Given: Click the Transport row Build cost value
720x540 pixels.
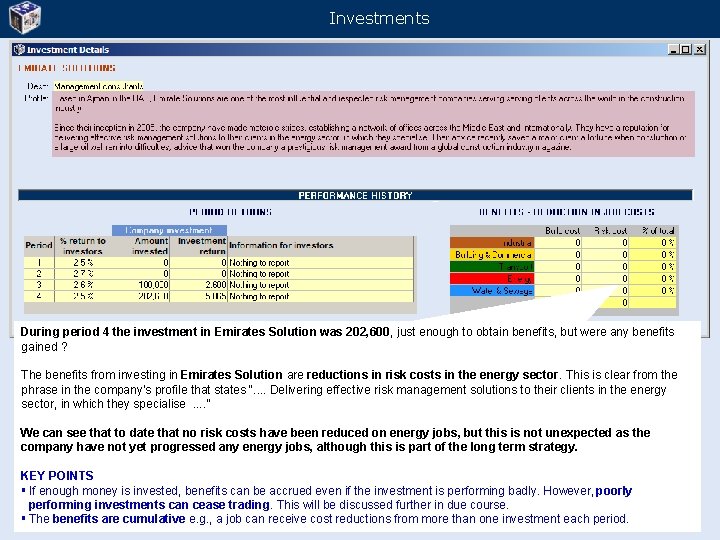Looking at the screenshot, I should coord(558,266).
